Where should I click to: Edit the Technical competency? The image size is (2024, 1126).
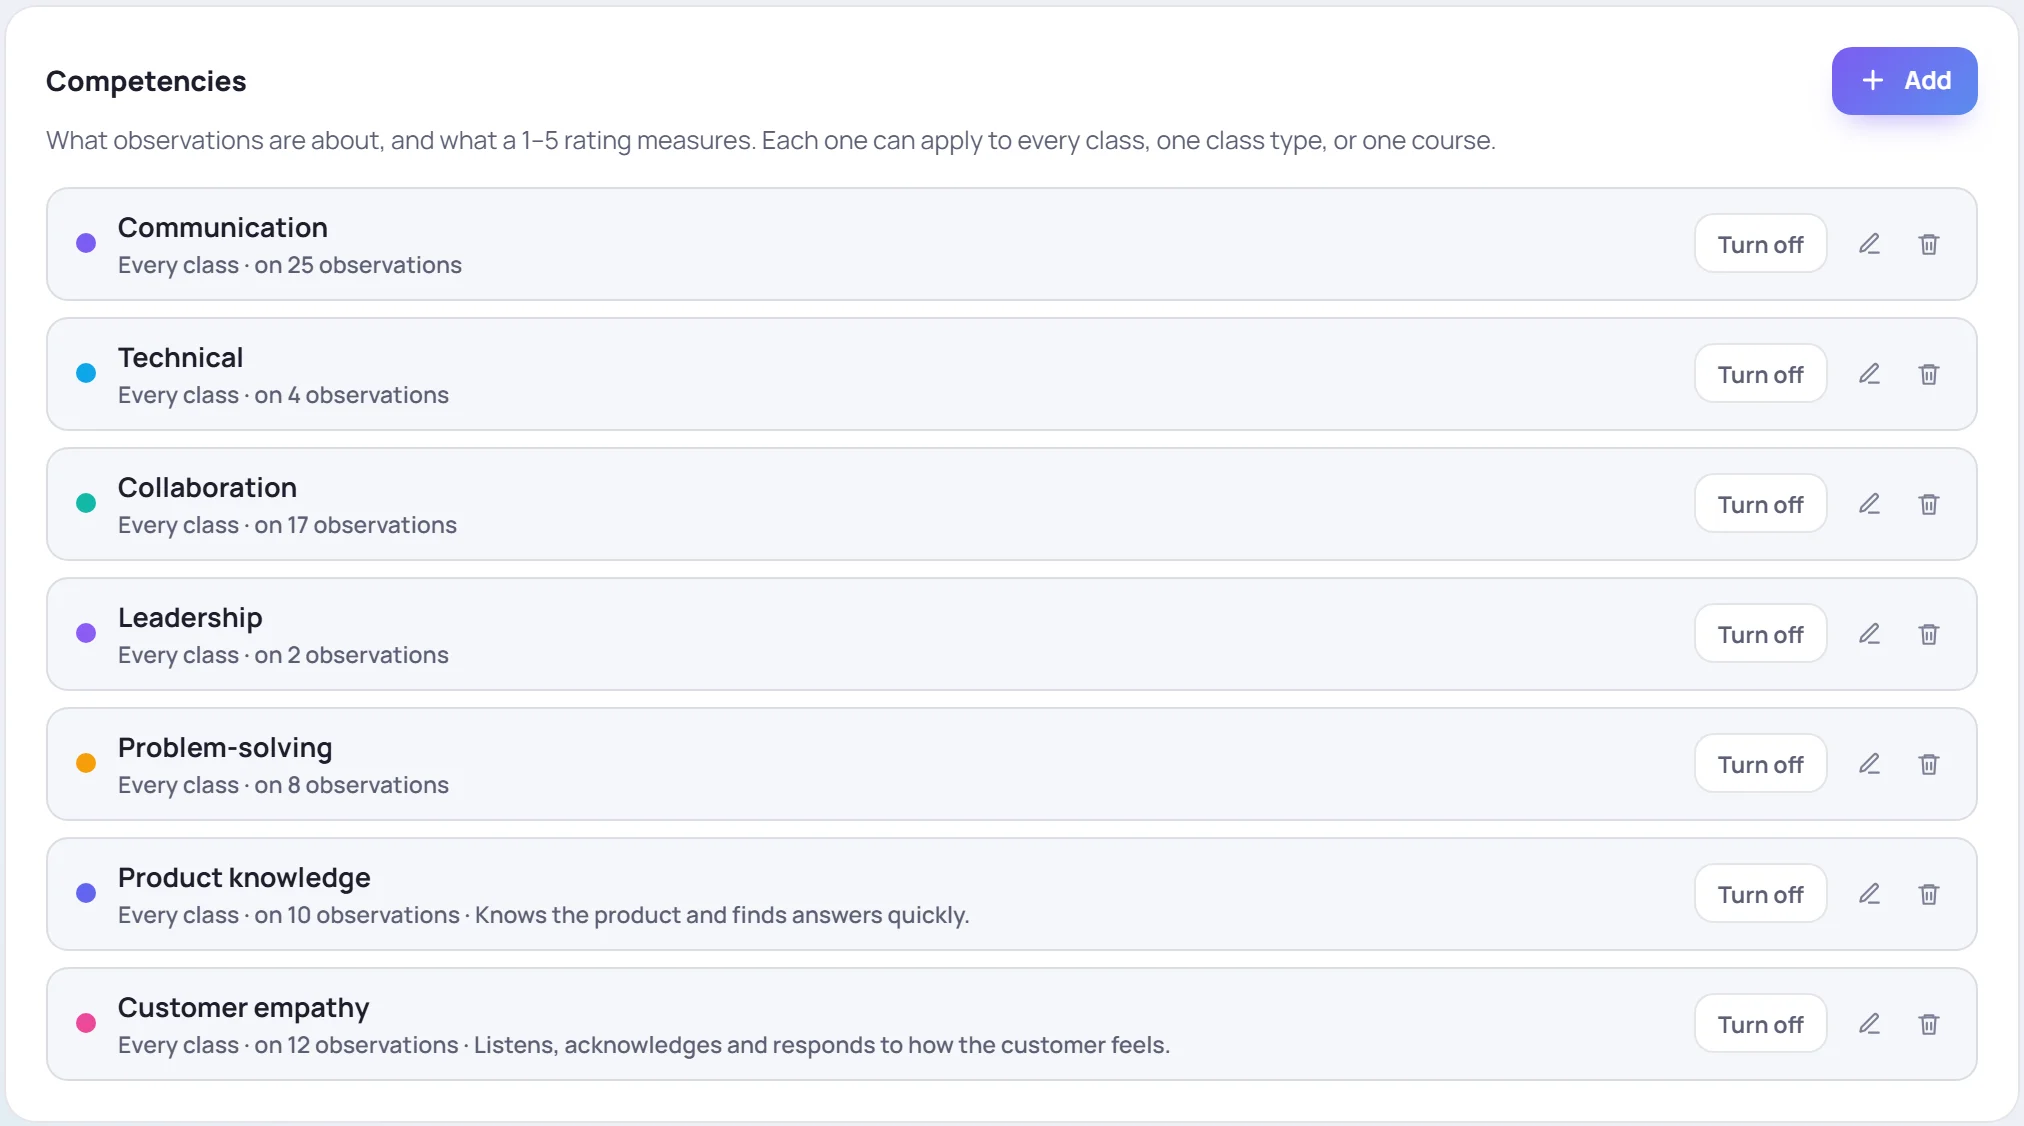(x=1869, y=374)
